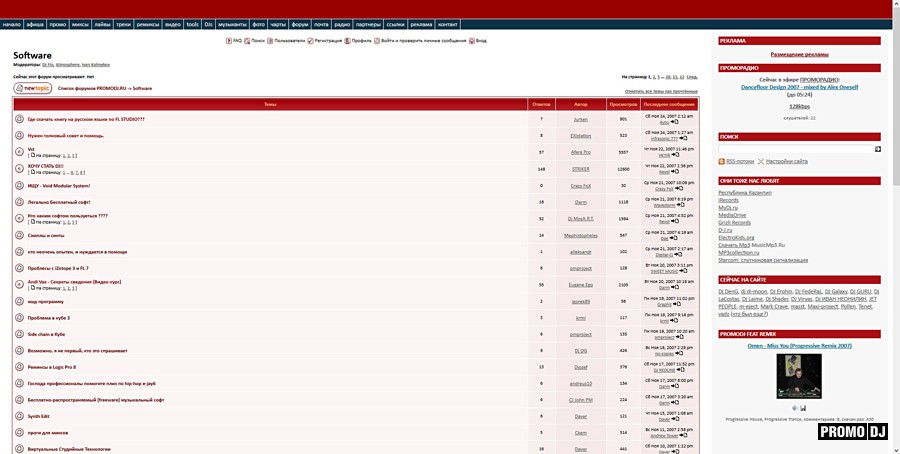900x454 pixels.
Task: Click the Вход login icon
Action: click(x=472, y=41)
